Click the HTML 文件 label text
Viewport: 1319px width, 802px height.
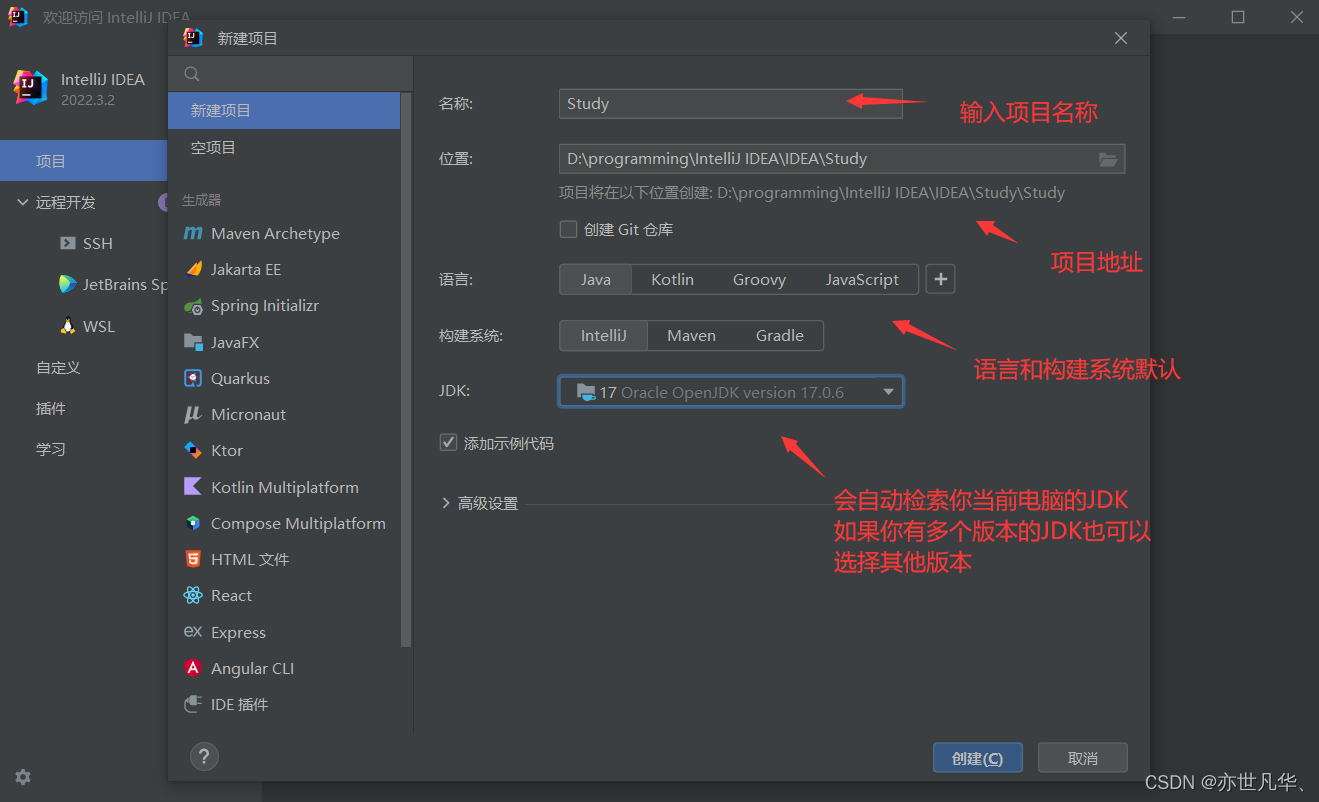point(250,559)
